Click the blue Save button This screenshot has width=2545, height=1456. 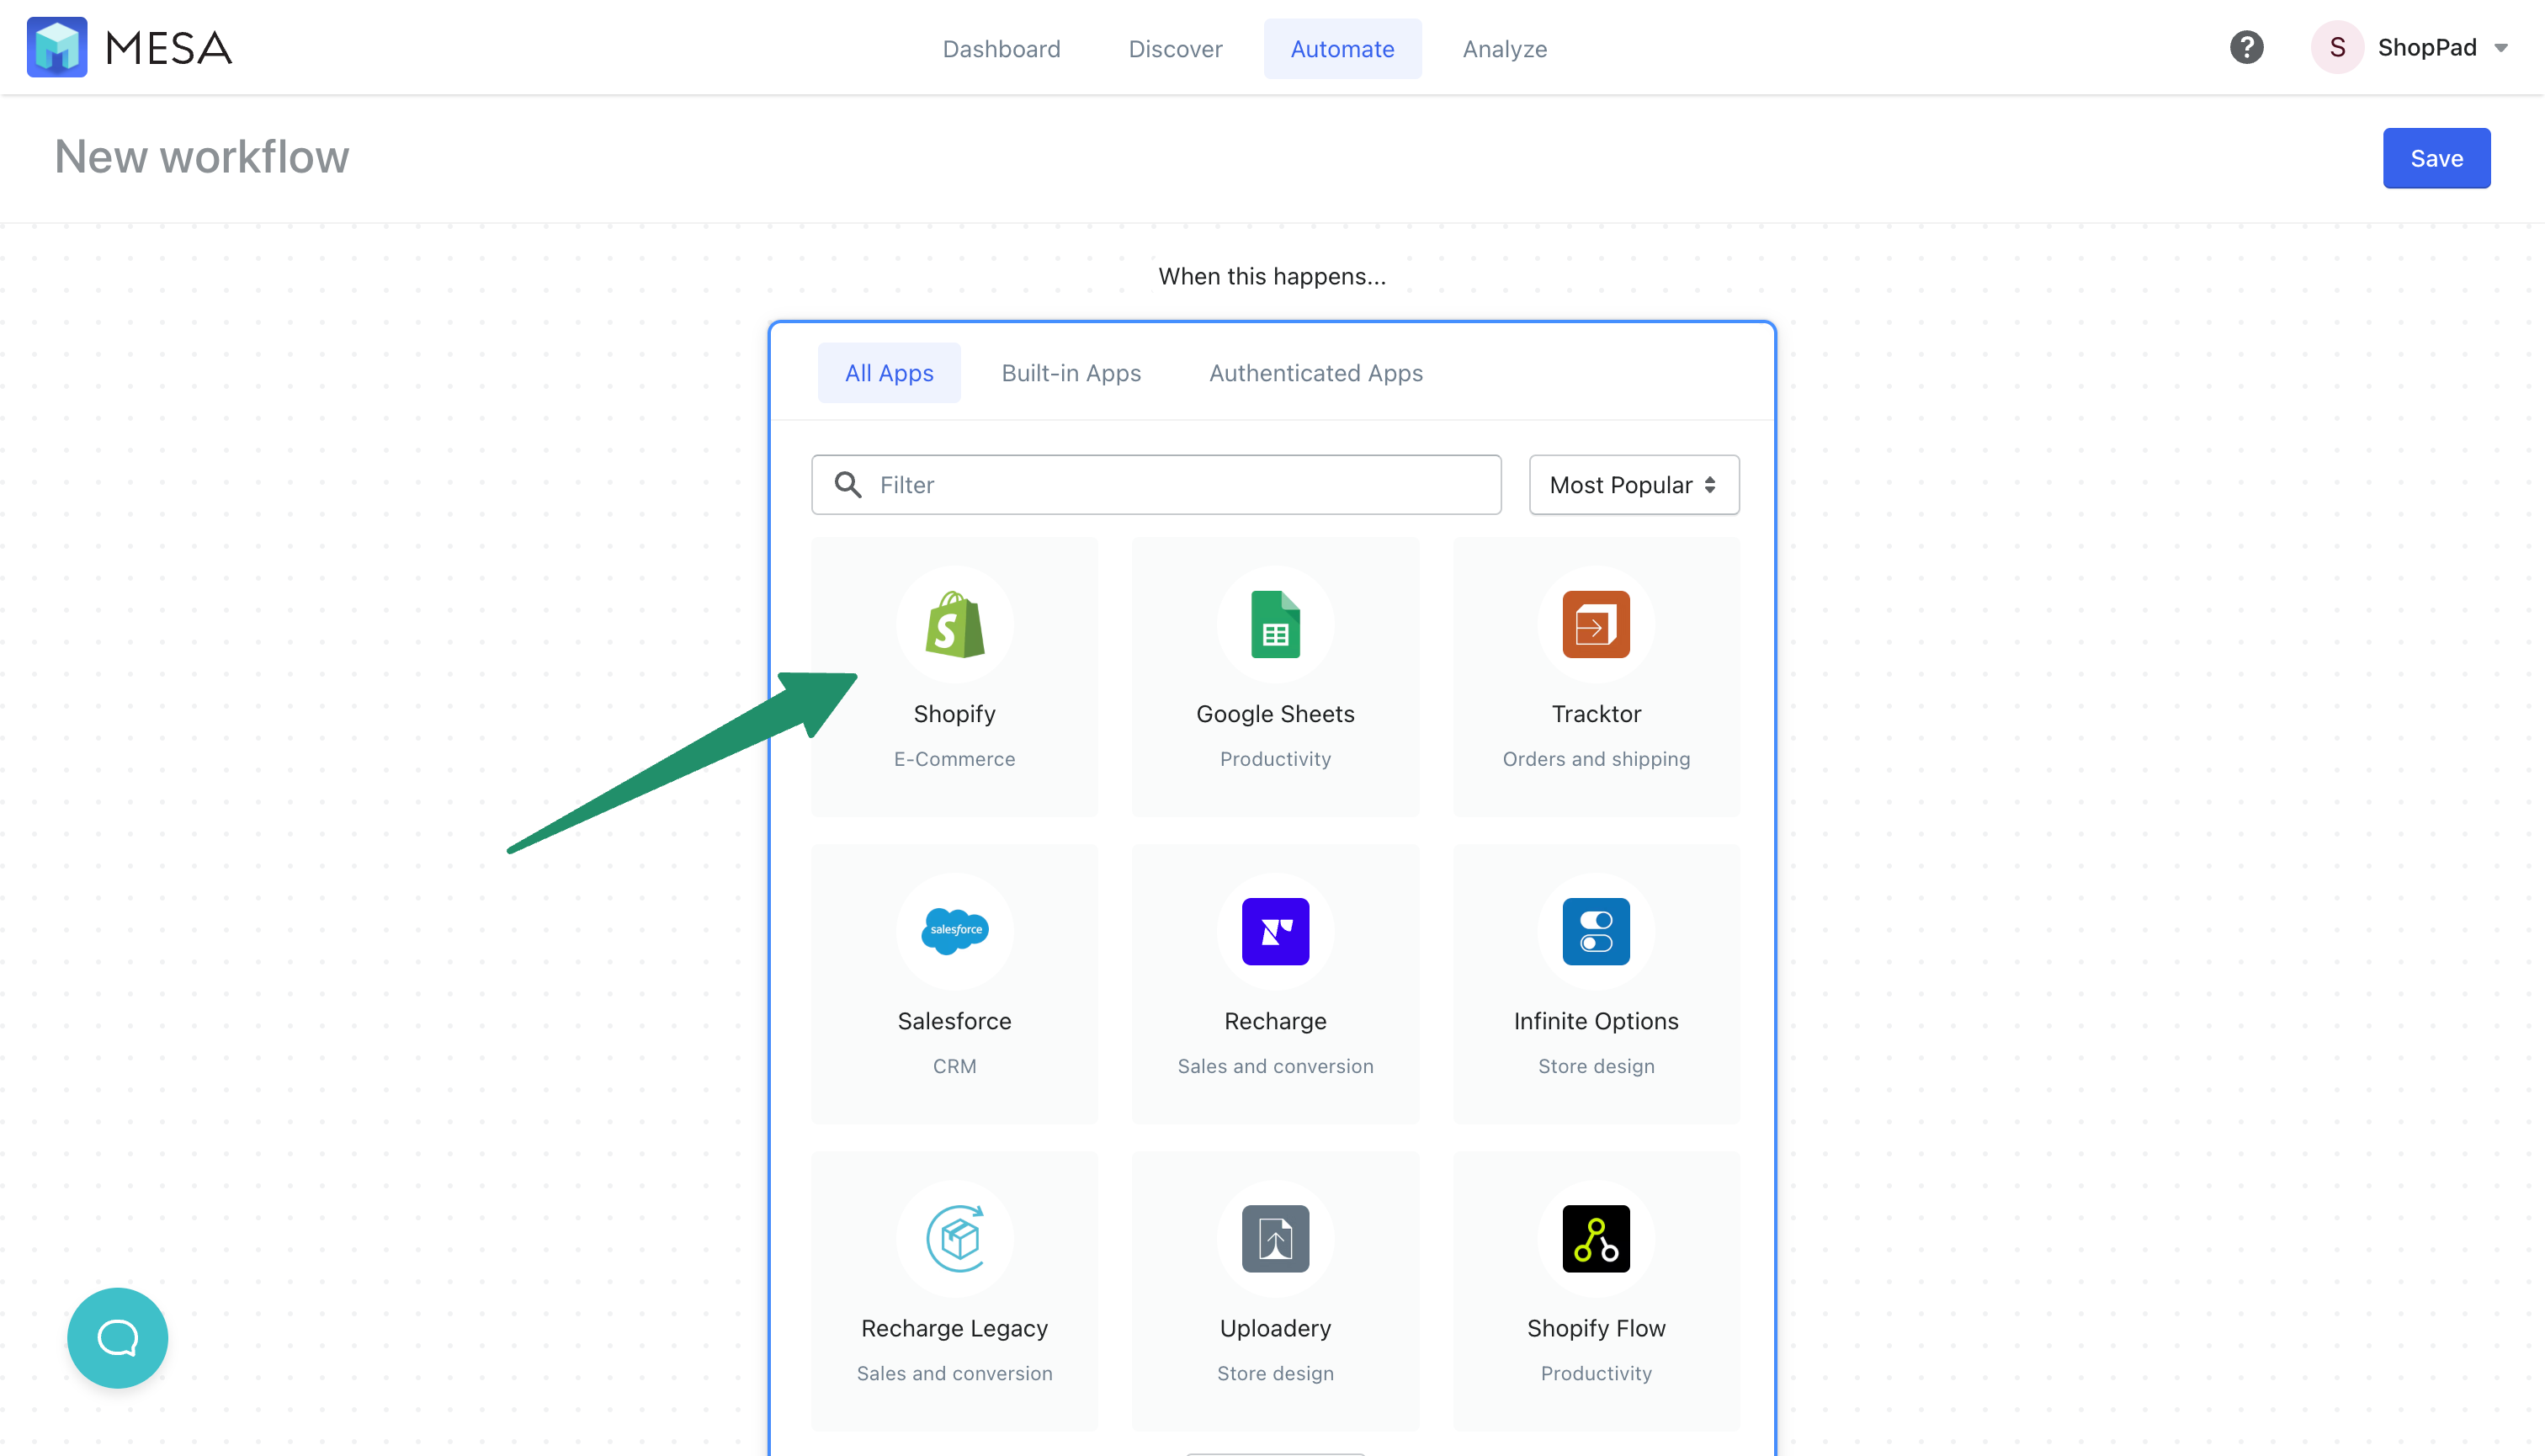point(2436,158)
